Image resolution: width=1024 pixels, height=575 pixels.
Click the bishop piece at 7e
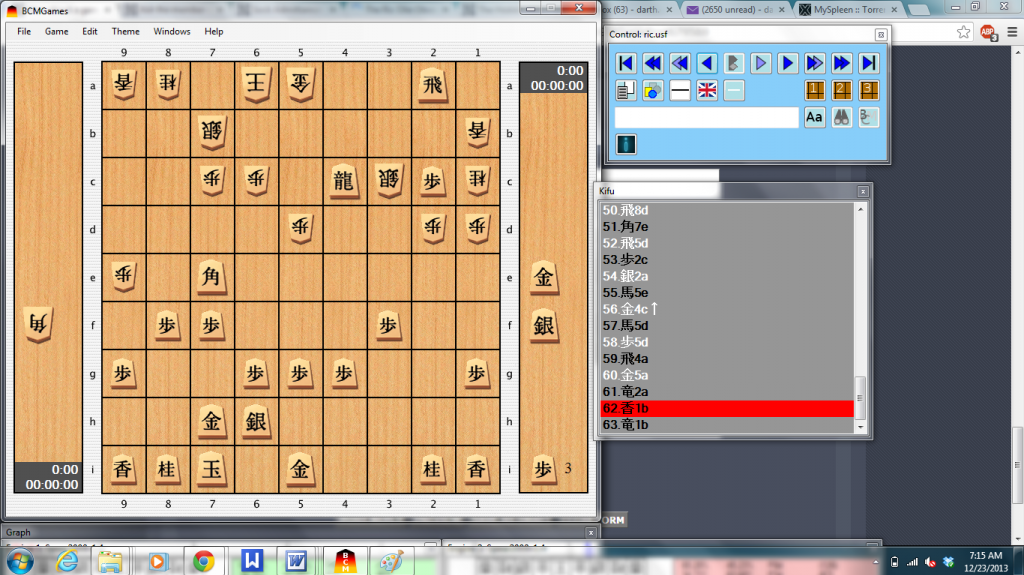[x=211, y=276]
